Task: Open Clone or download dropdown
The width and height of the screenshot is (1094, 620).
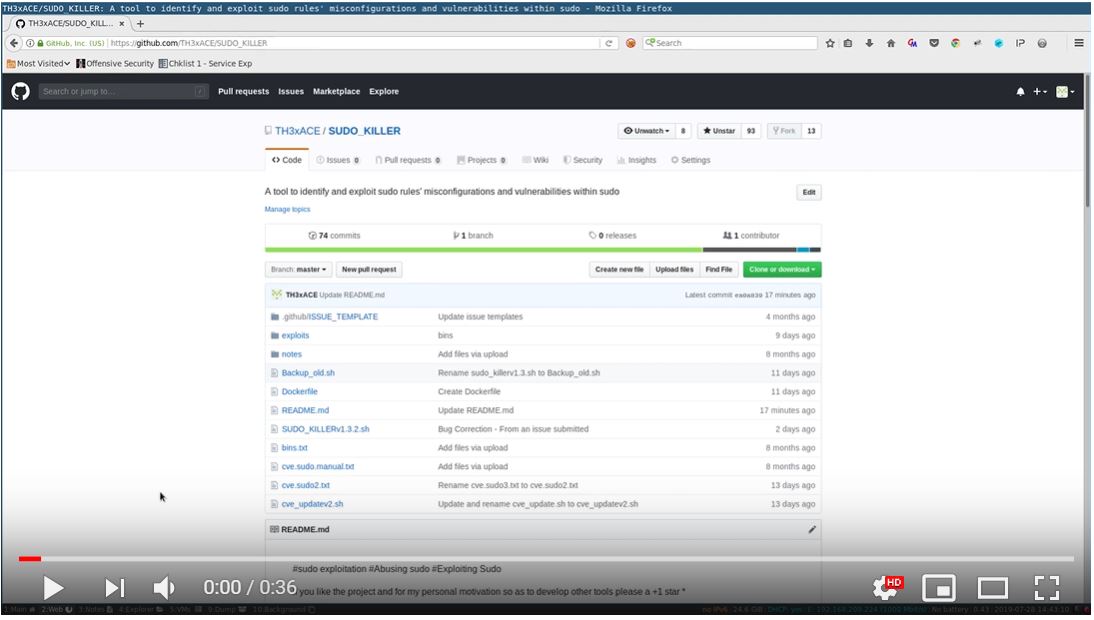Action: pos(782,269)
